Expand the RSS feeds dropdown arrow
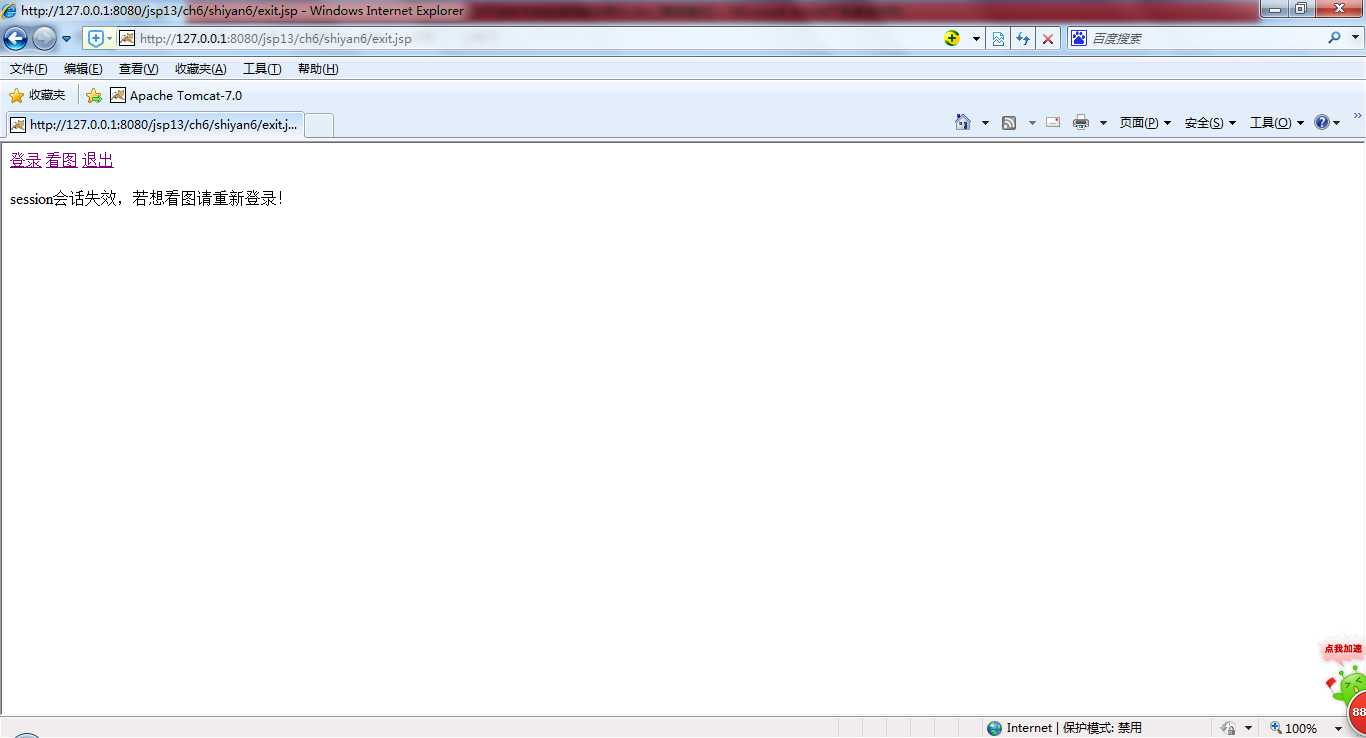Image resolution: width=1366 pixels, height=738 pixels. [1032, 123]
